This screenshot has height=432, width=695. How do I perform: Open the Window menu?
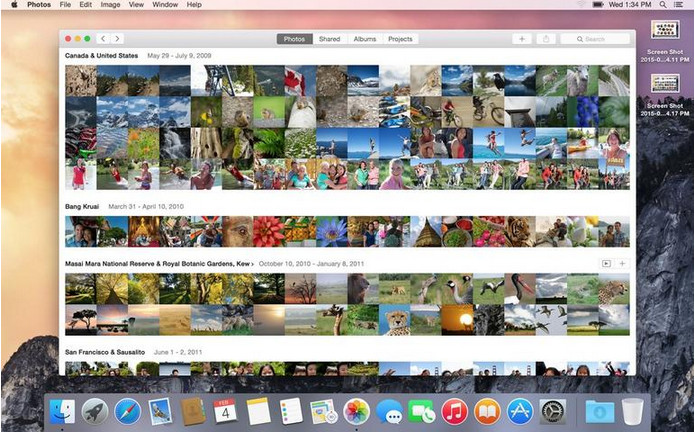pyautogui.click(x=165, y=4)
